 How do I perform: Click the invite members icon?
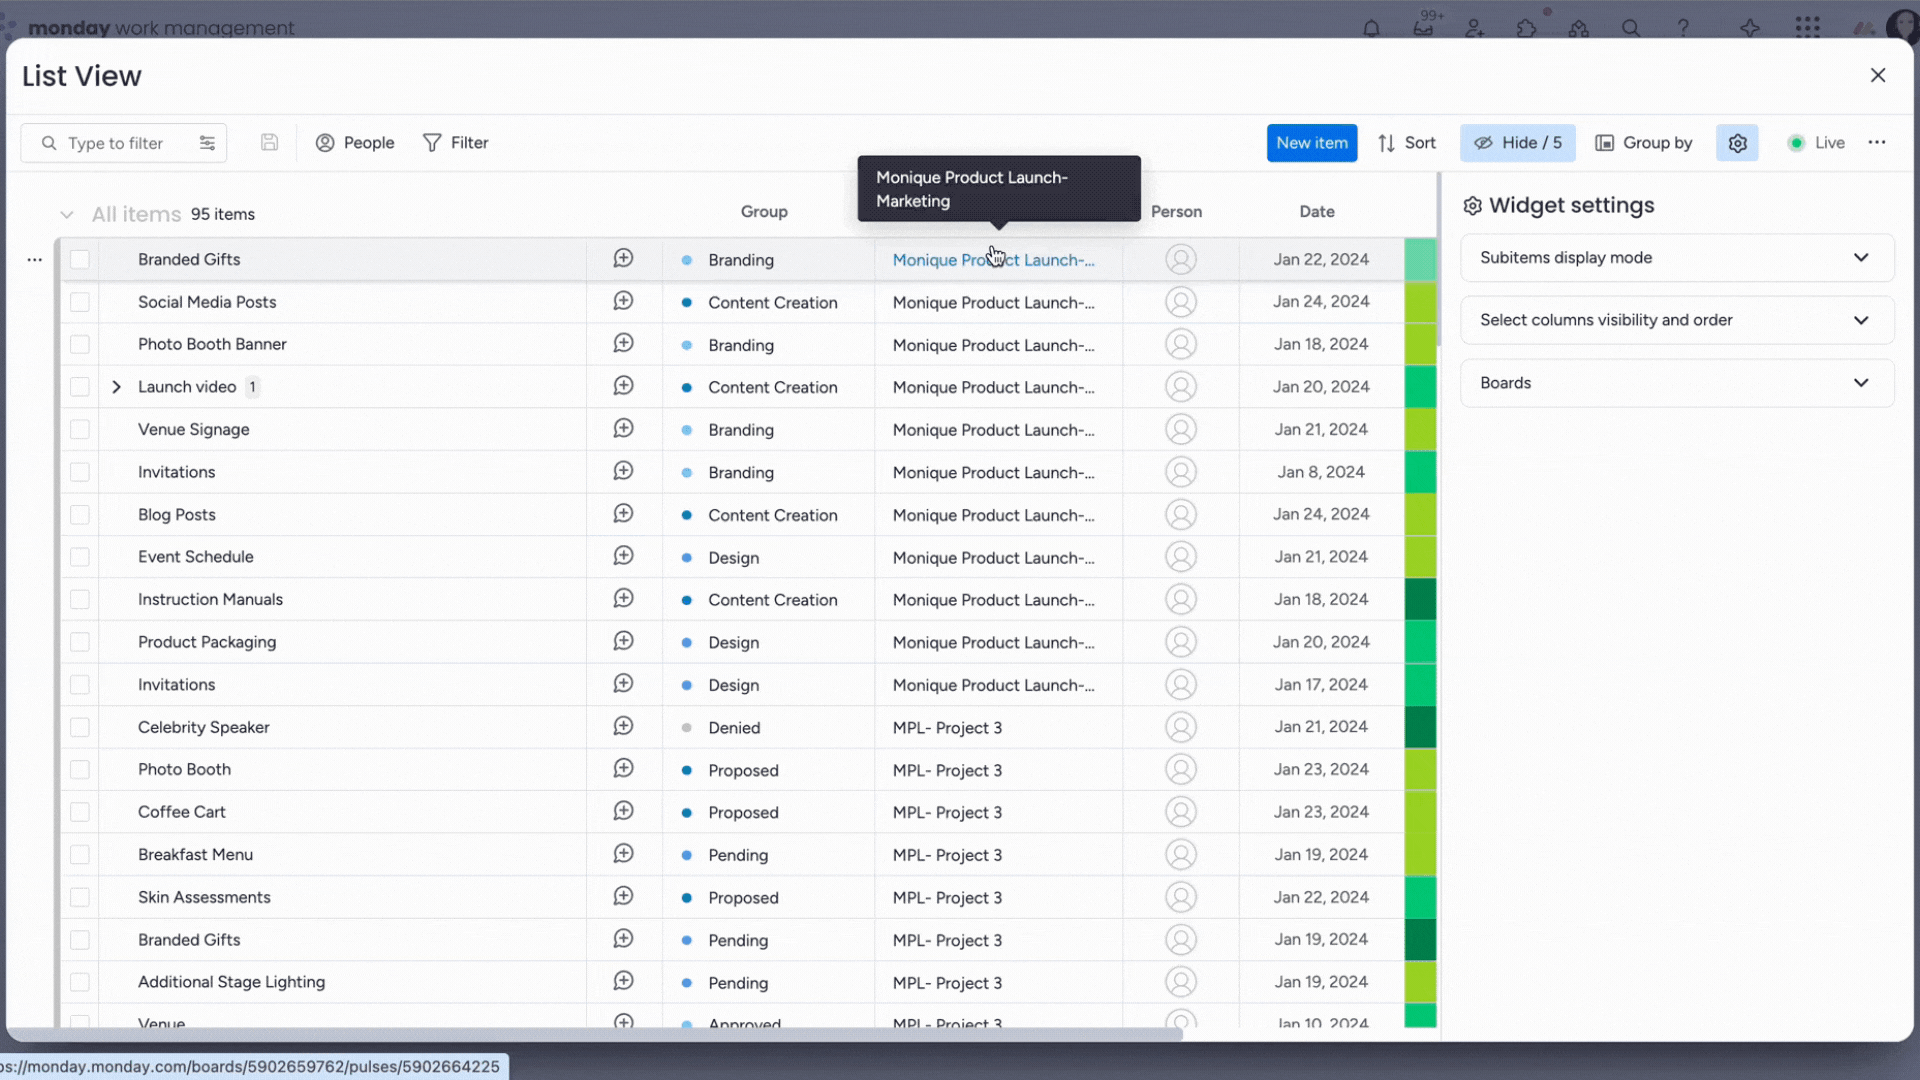1475,28
